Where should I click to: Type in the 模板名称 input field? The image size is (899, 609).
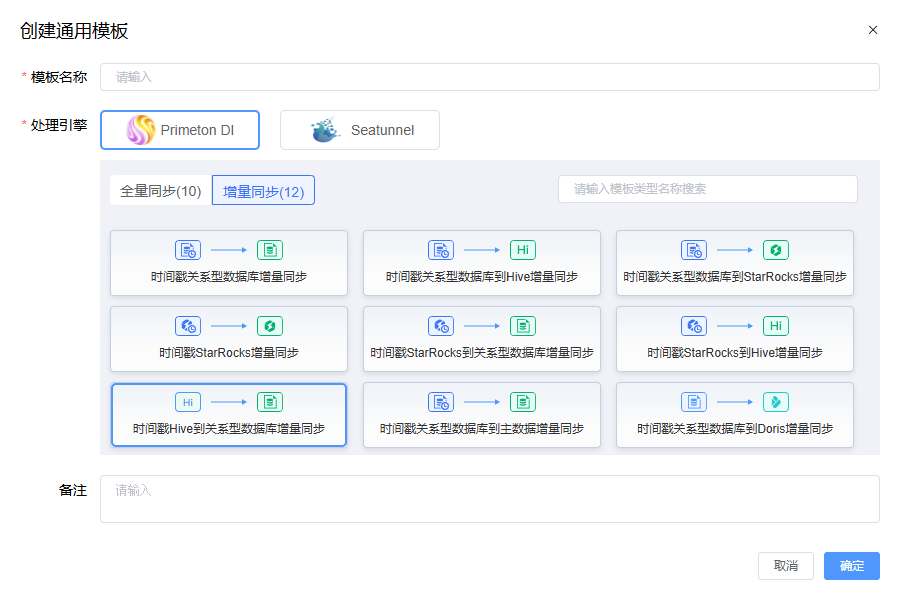click(489, 77)
